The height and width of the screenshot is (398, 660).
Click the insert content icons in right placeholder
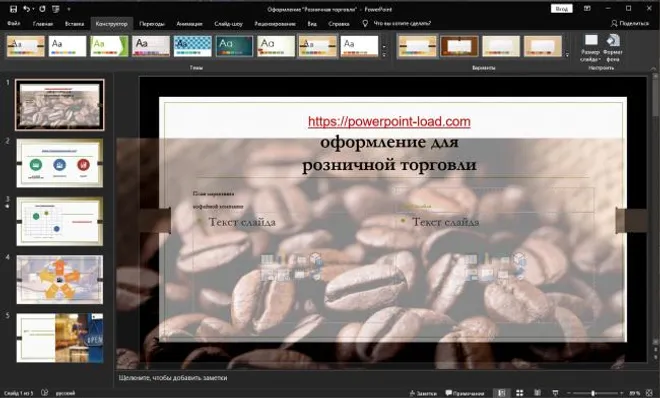pos(495,267)
